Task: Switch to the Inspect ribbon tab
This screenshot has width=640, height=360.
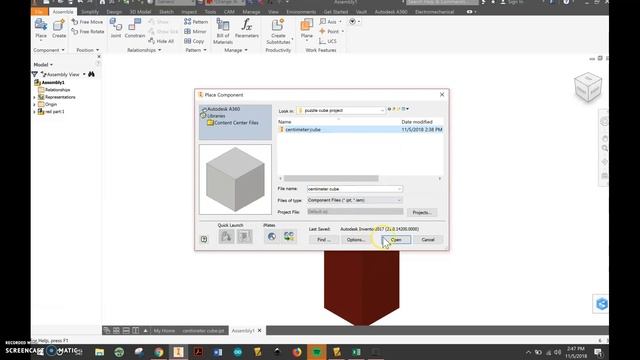Action: (189, 12)
